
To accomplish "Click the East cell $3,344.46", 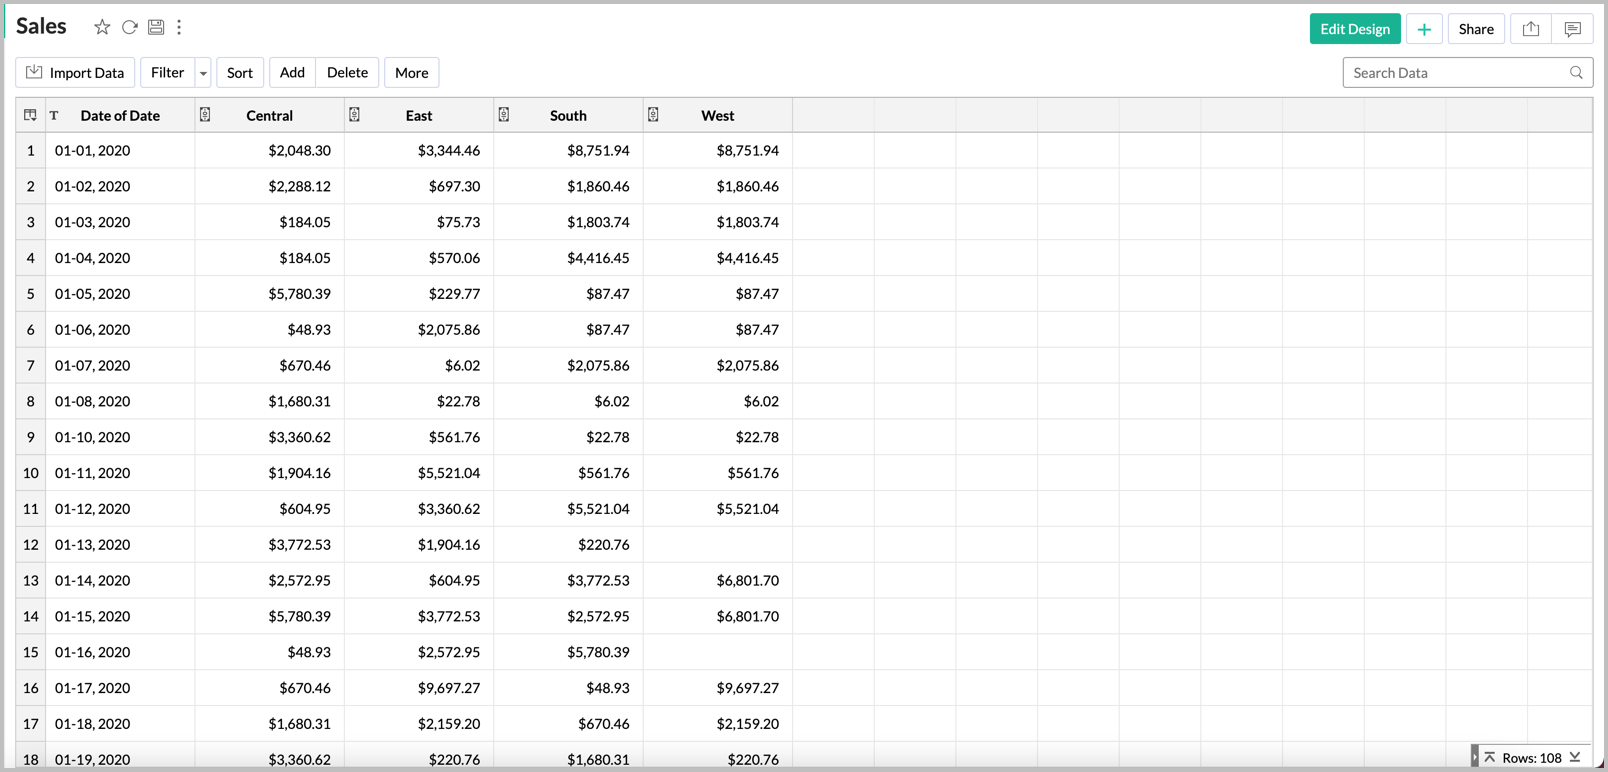I will tap(419, 151).
